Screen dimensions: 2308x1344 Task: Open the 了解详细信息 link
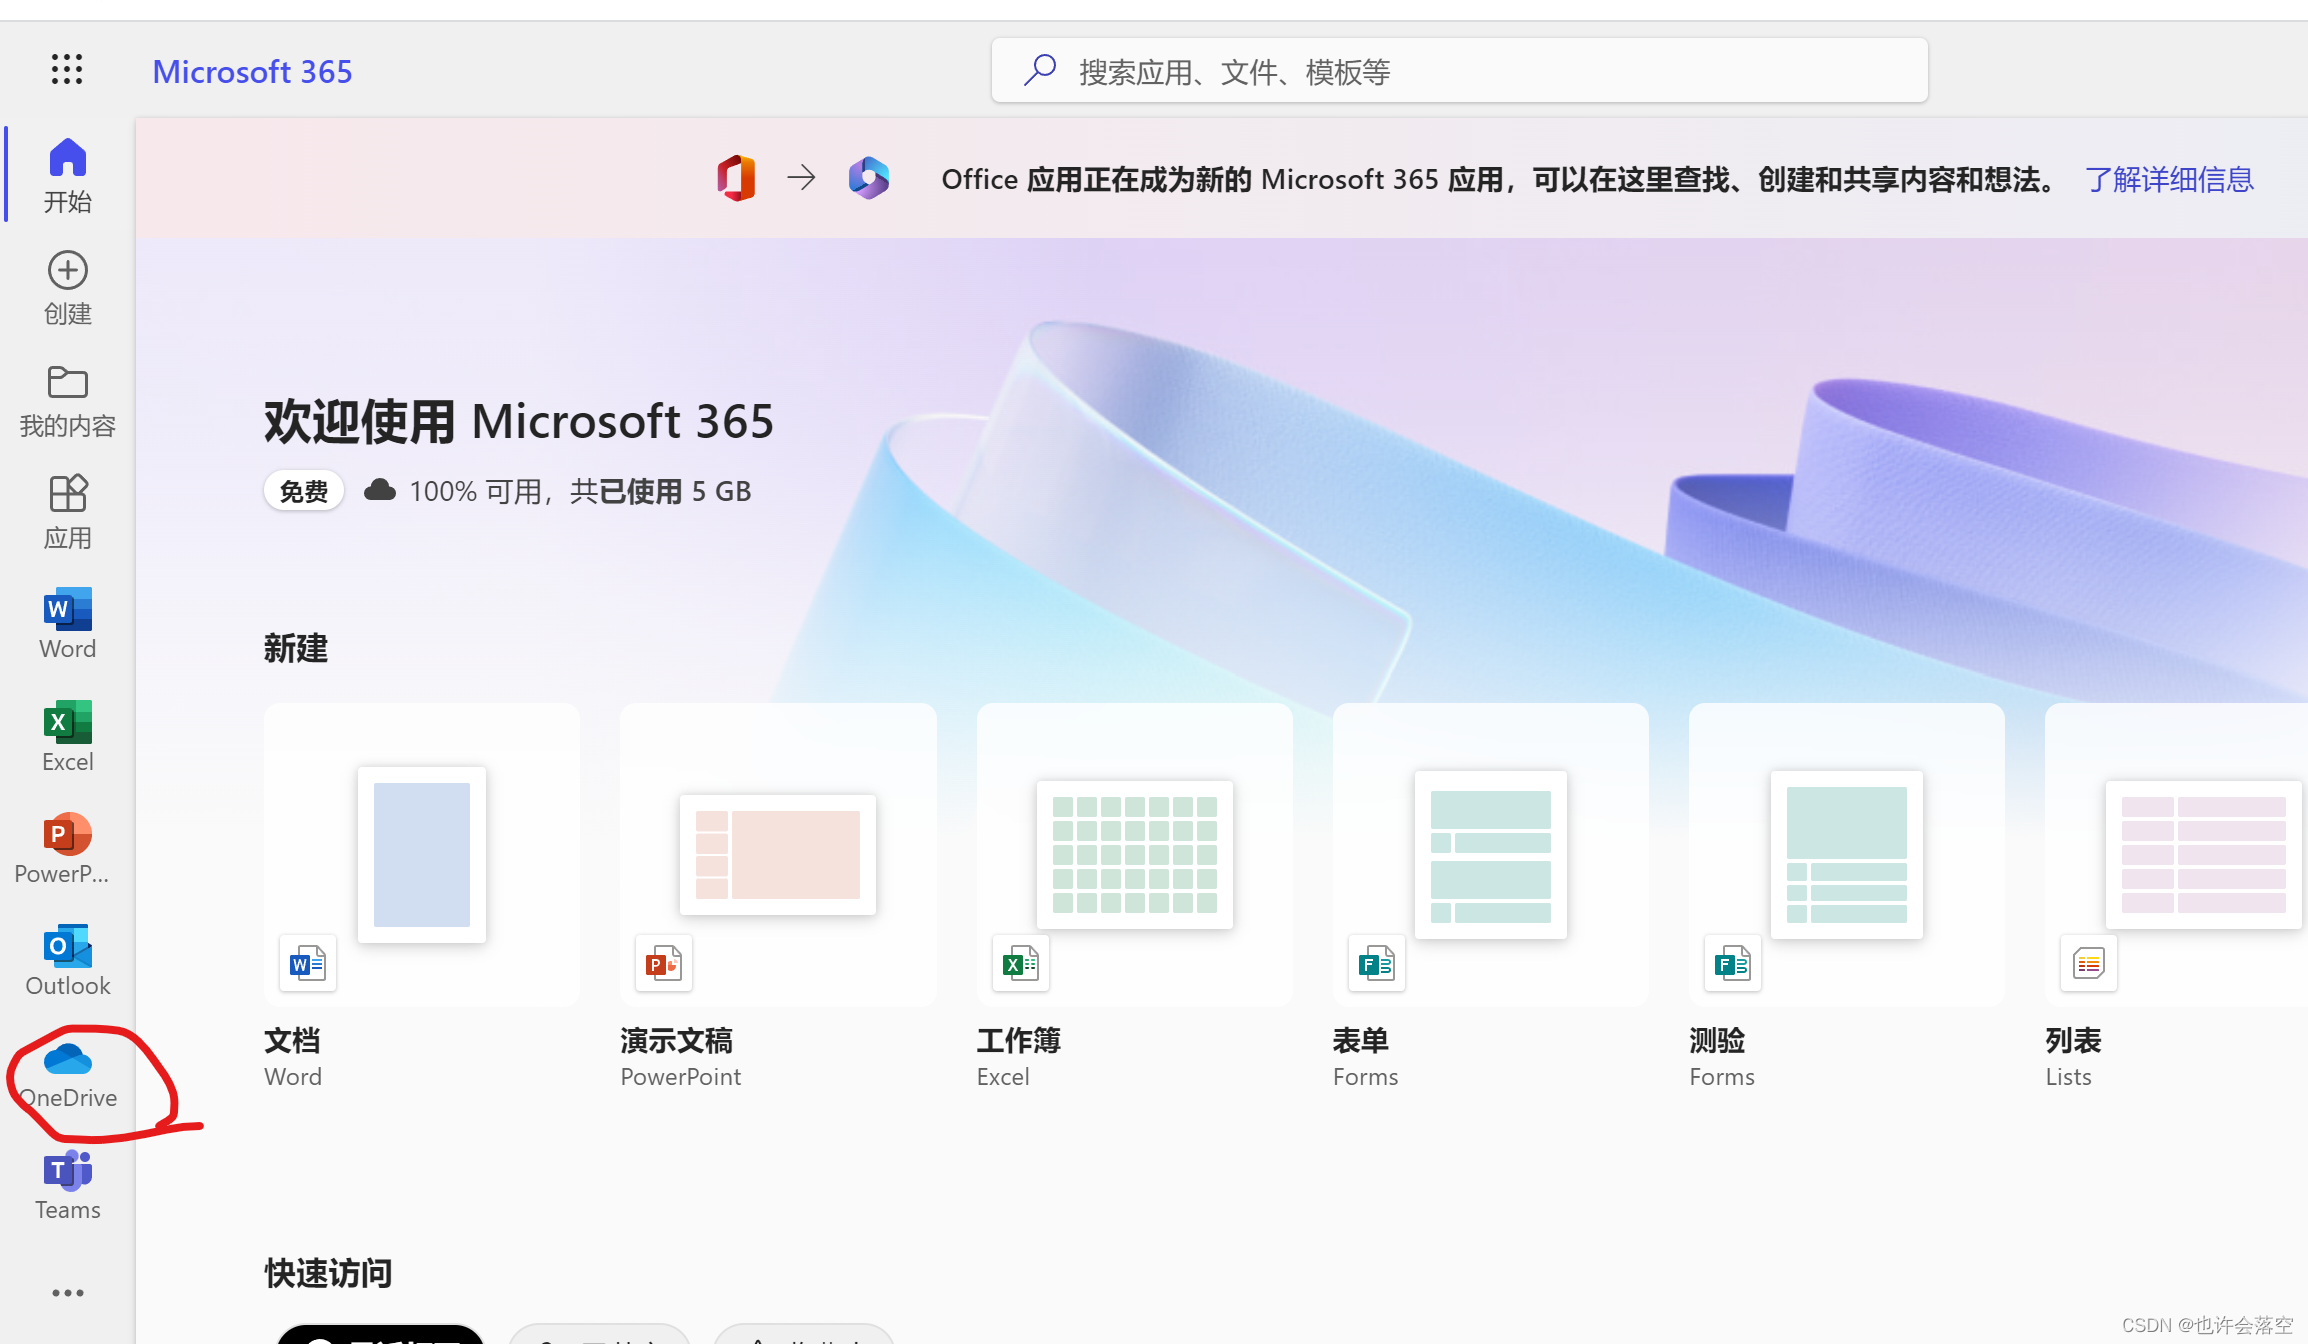click(x=2169, y=179)
